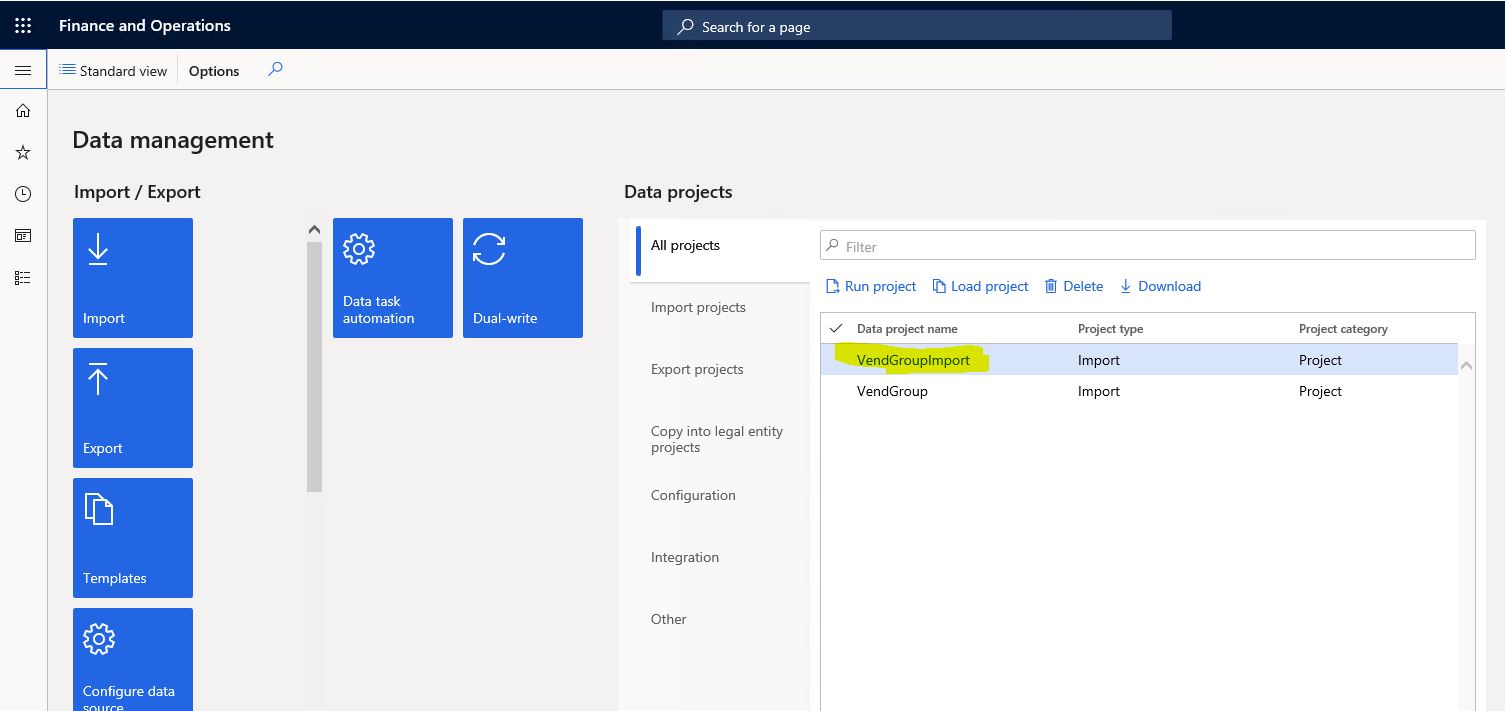Select the VendGroup project row
Screen dimensions: 1505x711
(1139, 391)
